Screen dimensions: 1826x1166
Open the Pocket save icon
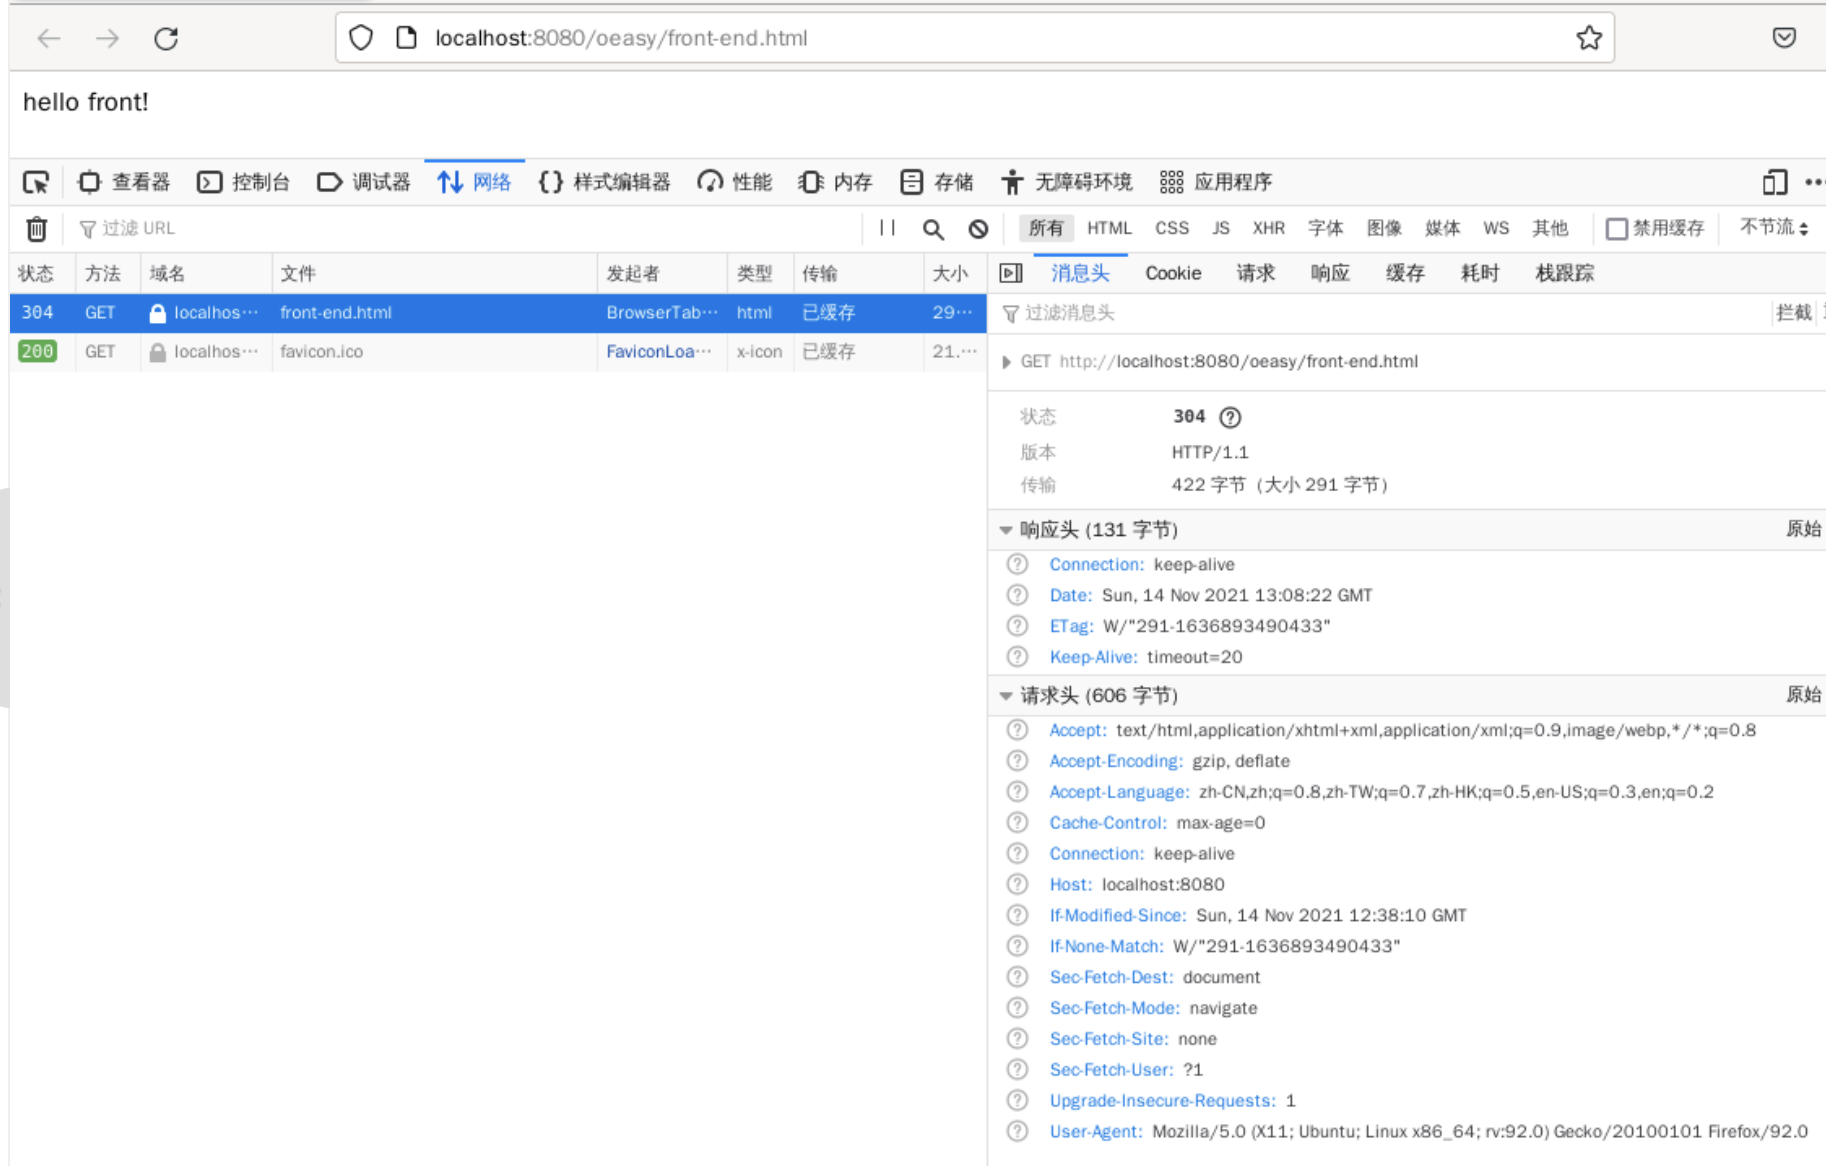pos(1784,38)
